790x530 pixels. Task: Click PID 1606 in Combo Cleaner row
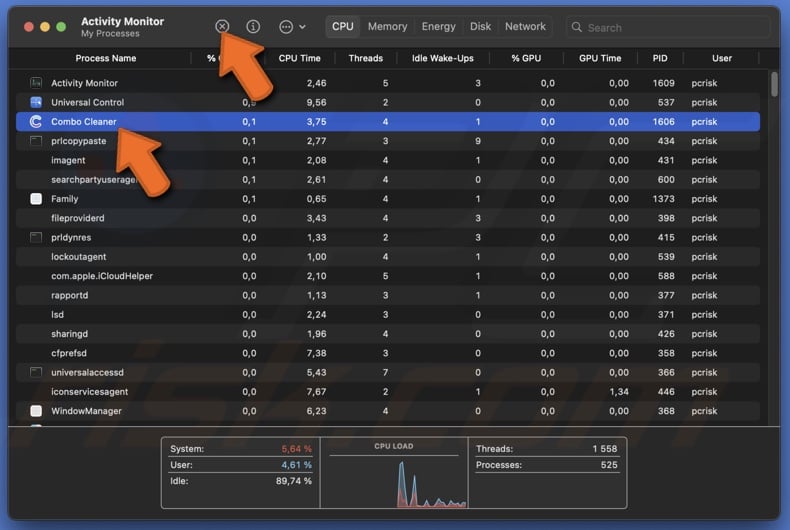pos(663,121)
